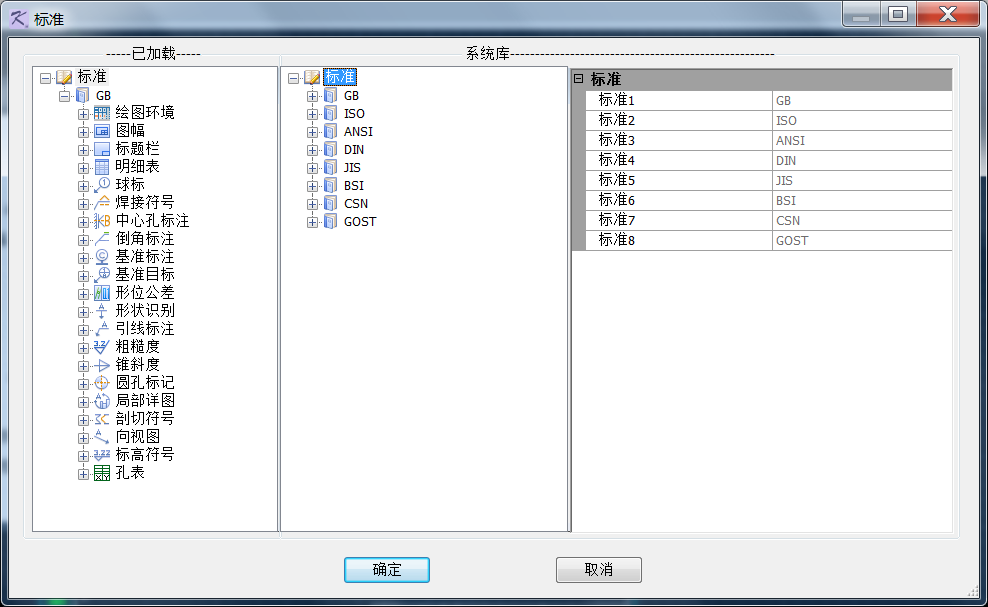
Task: Click the 向视图 view arrow icon
Action: [x=101, y=437]
